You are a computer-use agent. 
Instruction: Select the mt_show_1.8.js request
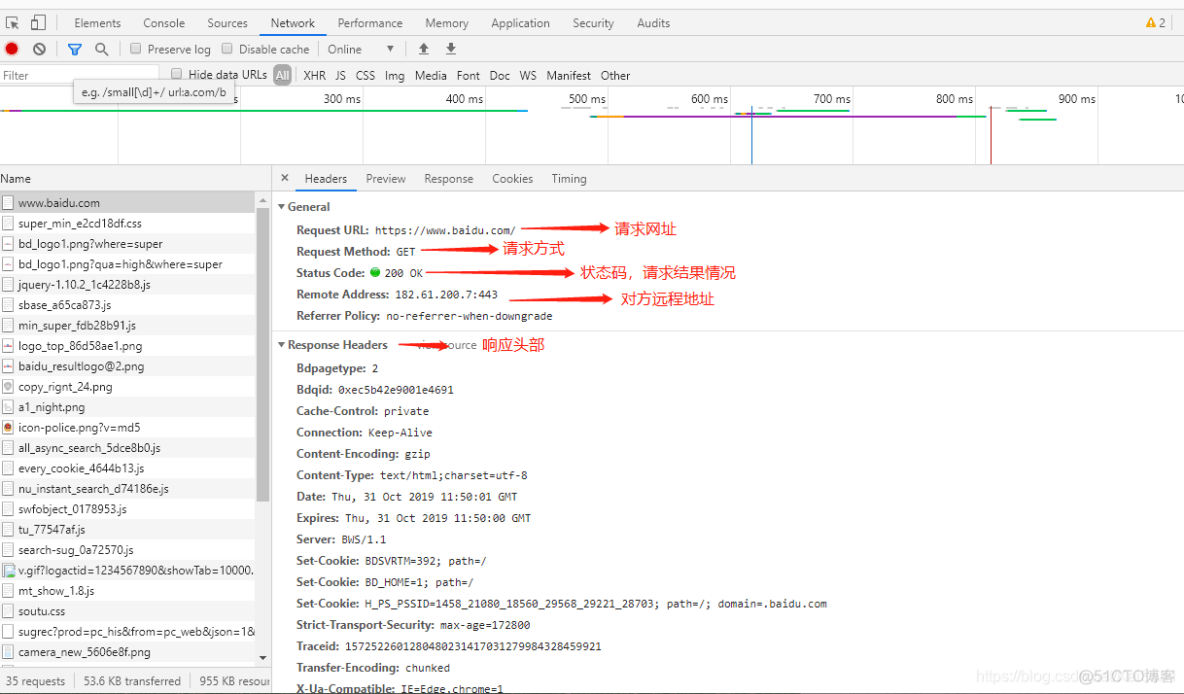pyautogui.click(x=128, y=591)
